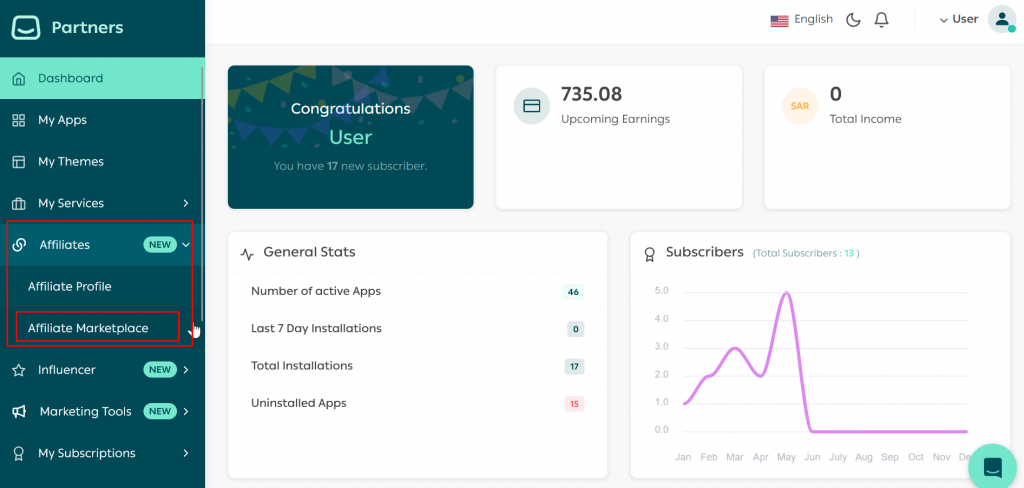
Task: Open the Affiliate Profile page
Action: [x=70, y=287]
